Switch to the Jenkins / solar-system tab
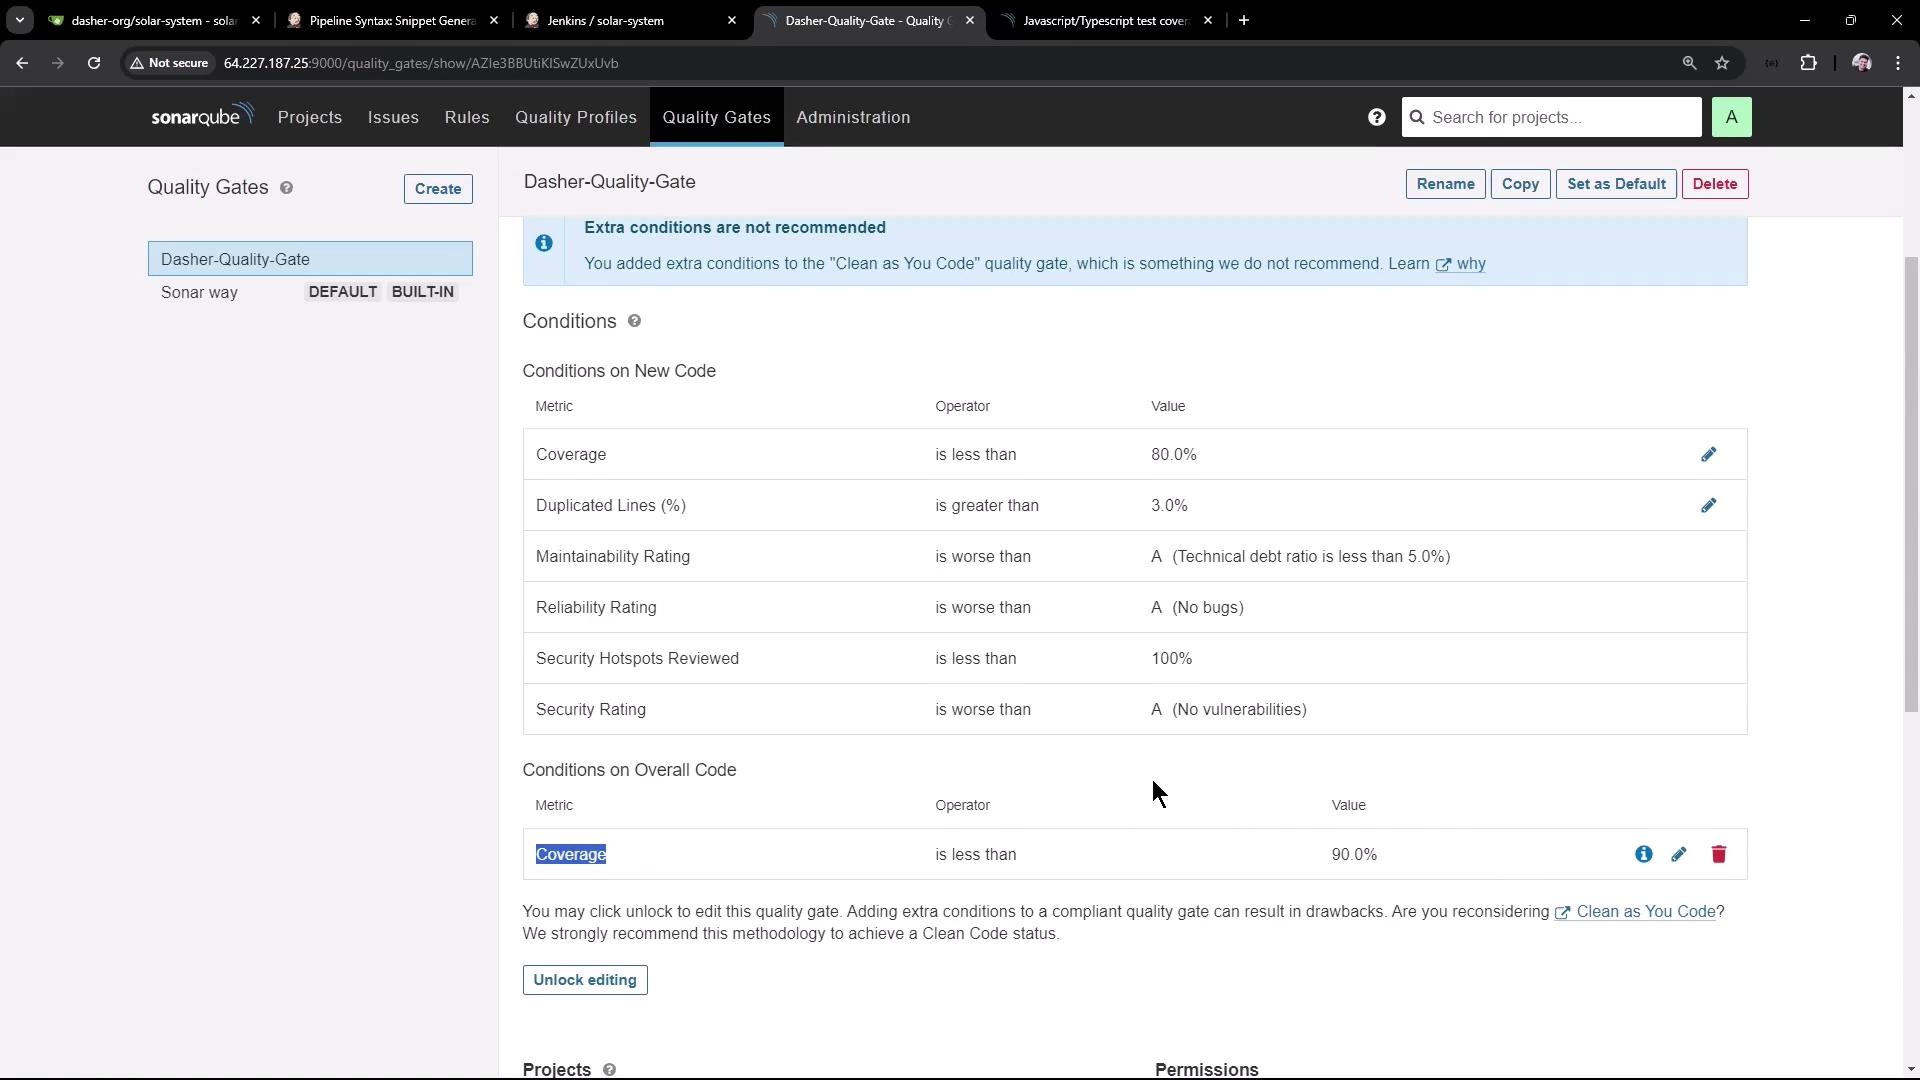 coord(605,20)
